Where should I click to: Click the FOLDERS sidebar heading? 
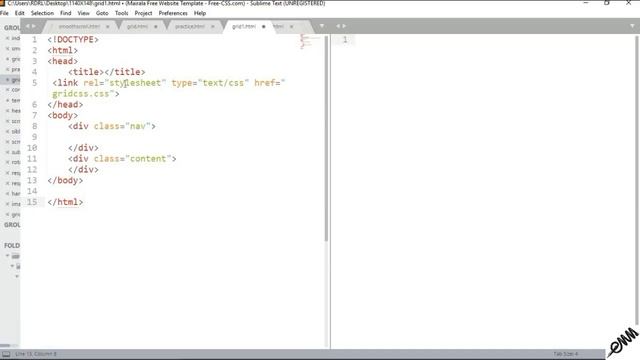pyautogui.click(x=12, y=245)
